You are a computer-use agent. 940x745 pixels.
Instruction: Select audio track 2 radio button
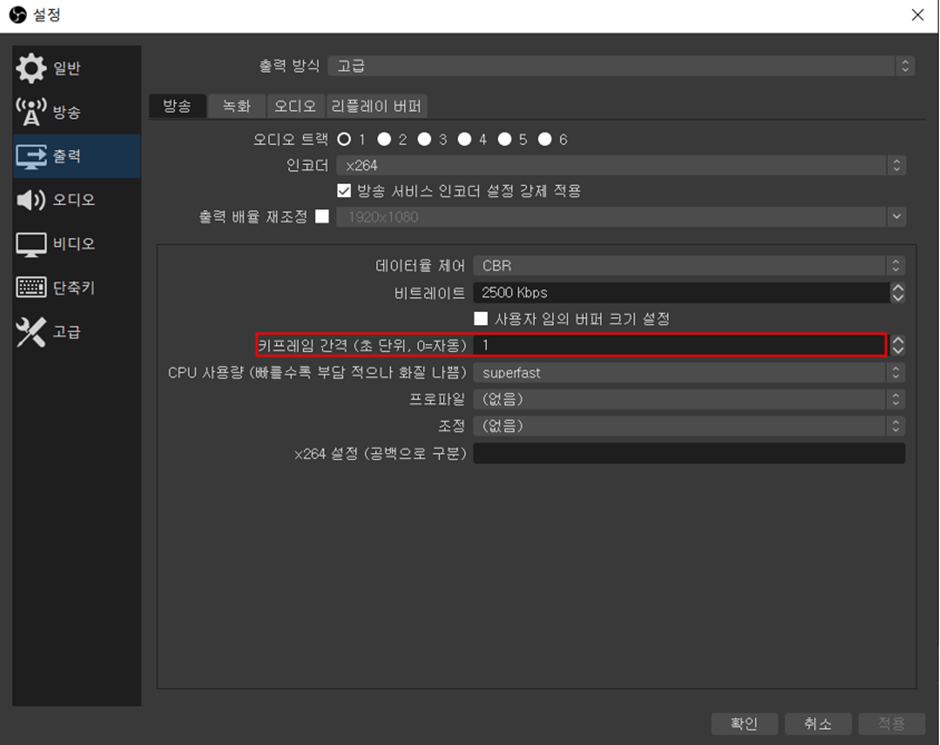(384, 140)
